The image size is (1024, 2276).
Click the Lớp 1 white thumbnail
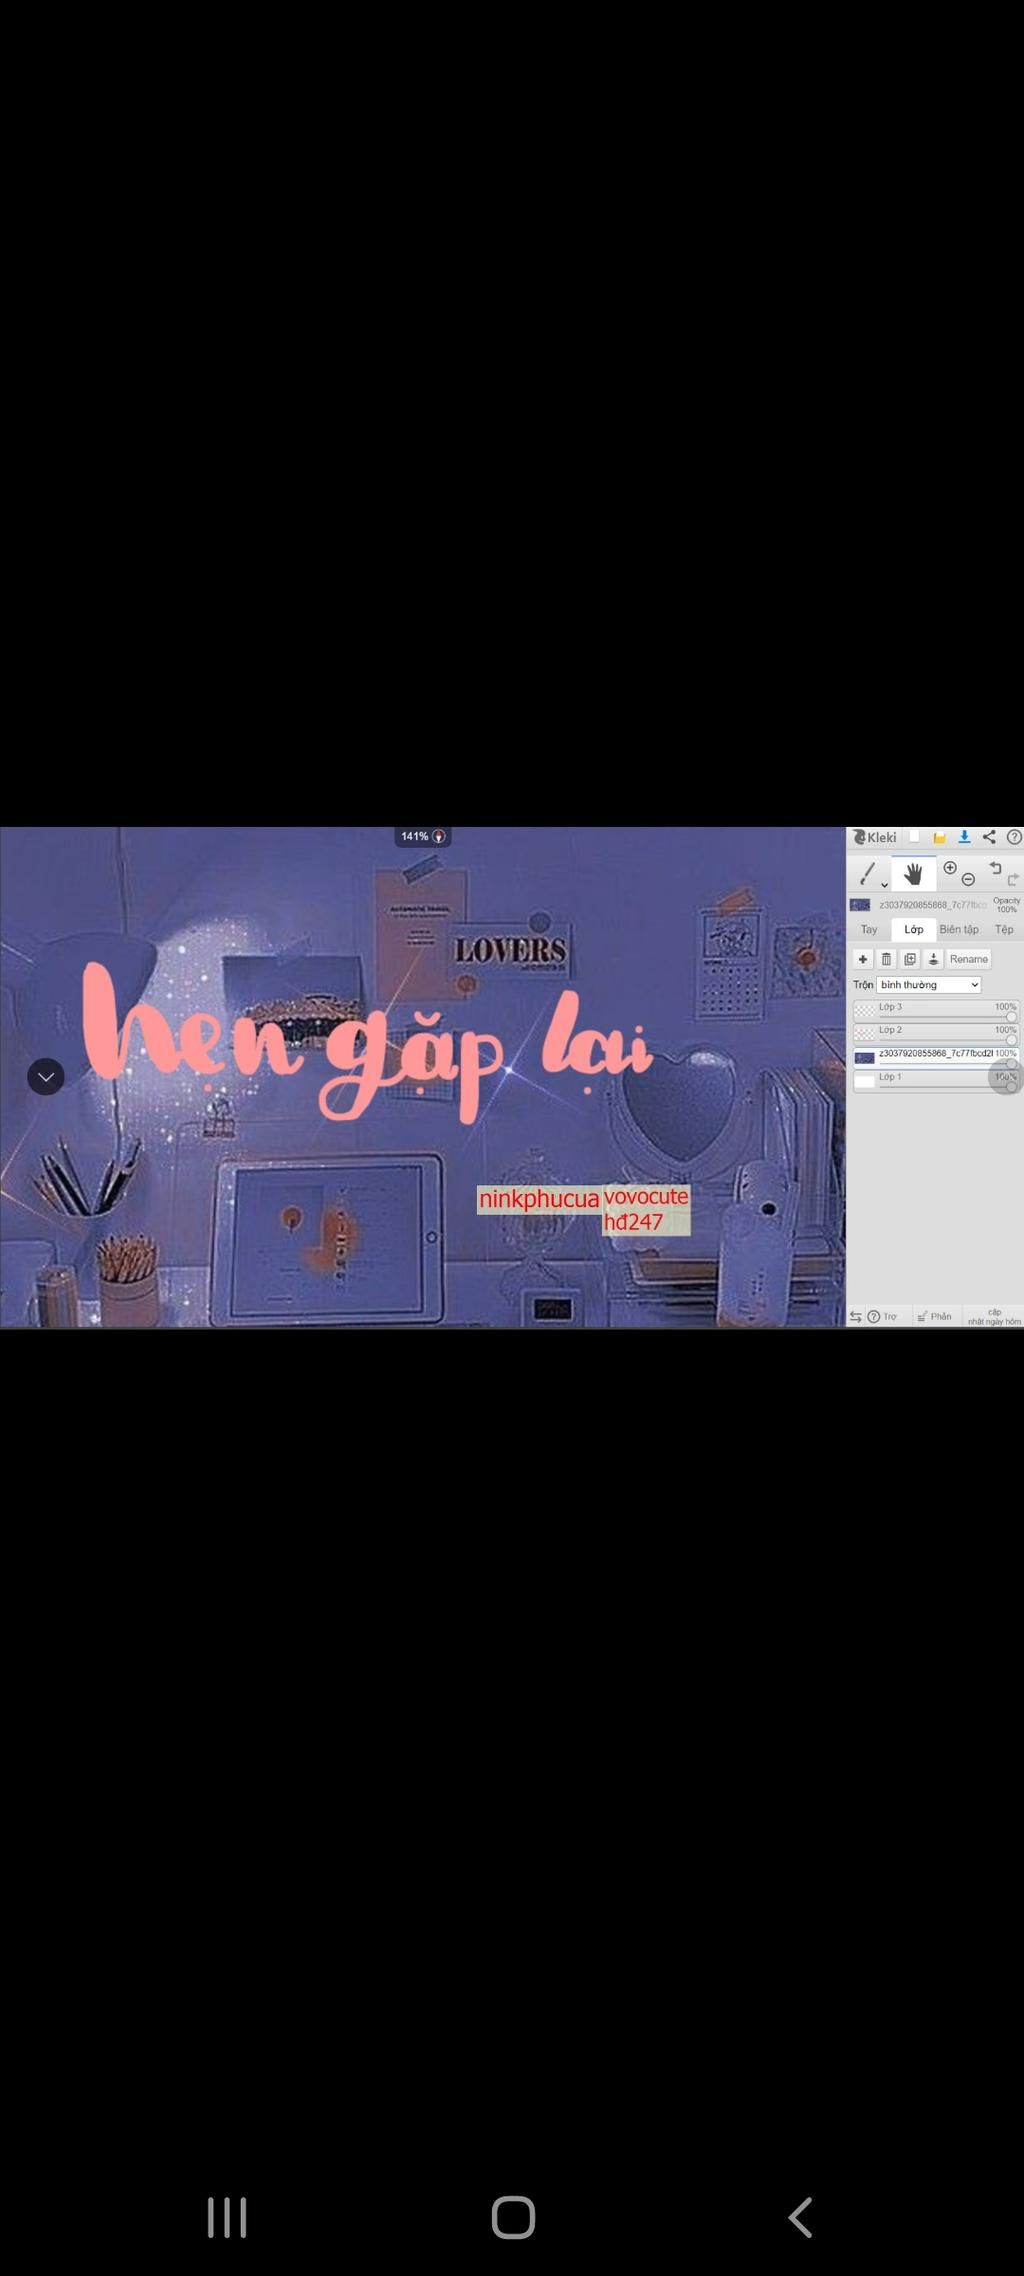pos(864,1081)
